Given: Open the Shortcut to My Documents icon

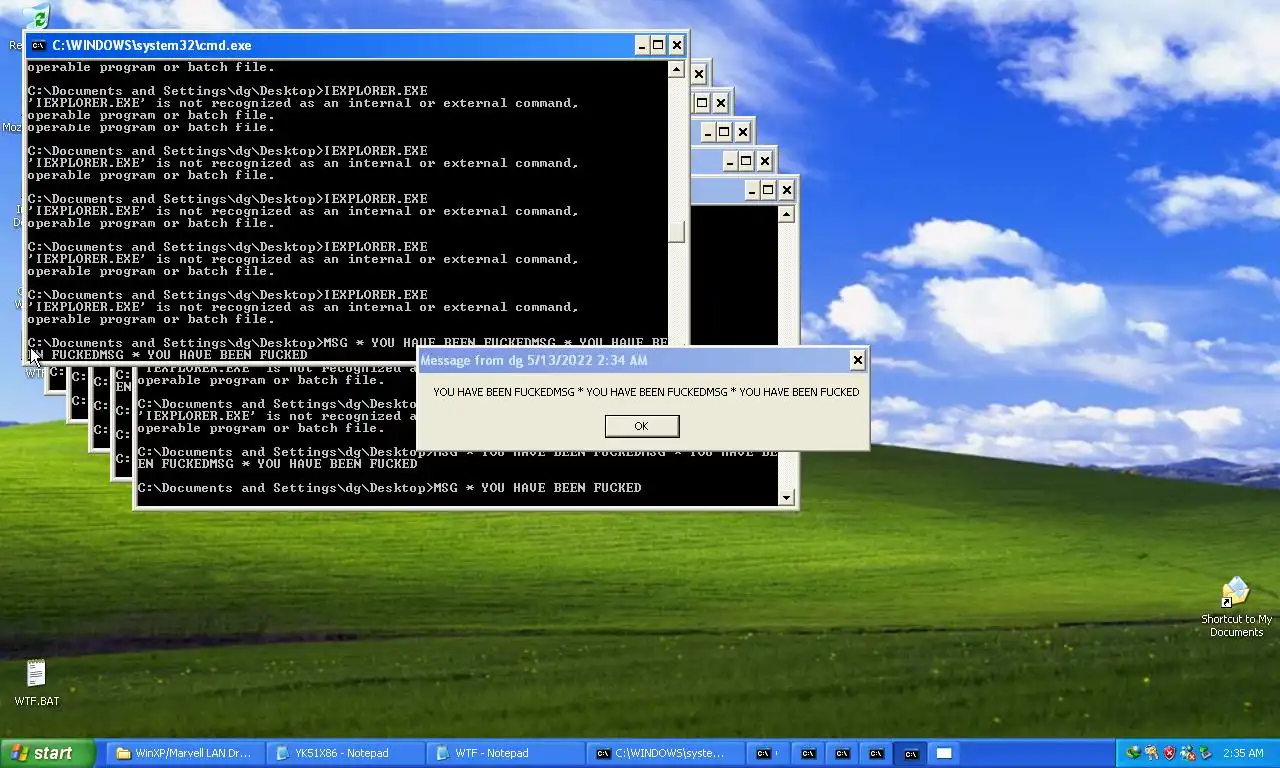Looking at the screenshot, I should [x=1237, y=607].
